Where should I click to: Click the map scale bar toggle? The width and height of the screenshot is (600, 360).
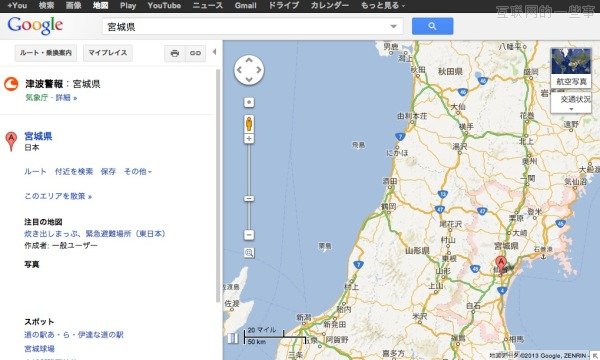tap(232, 338)
